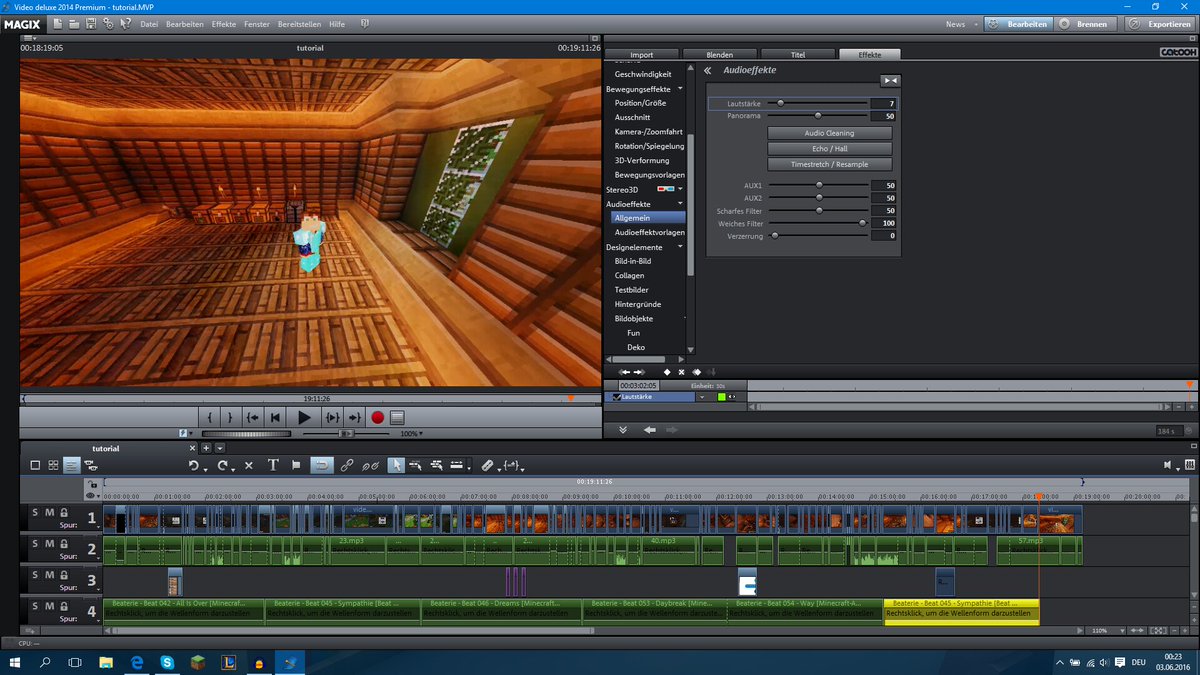The height and width of the screenshot is (675, 1200).
Task: Lock track 1 with the padlock icon
Action: pyautogui.click(x=63, y=513)
